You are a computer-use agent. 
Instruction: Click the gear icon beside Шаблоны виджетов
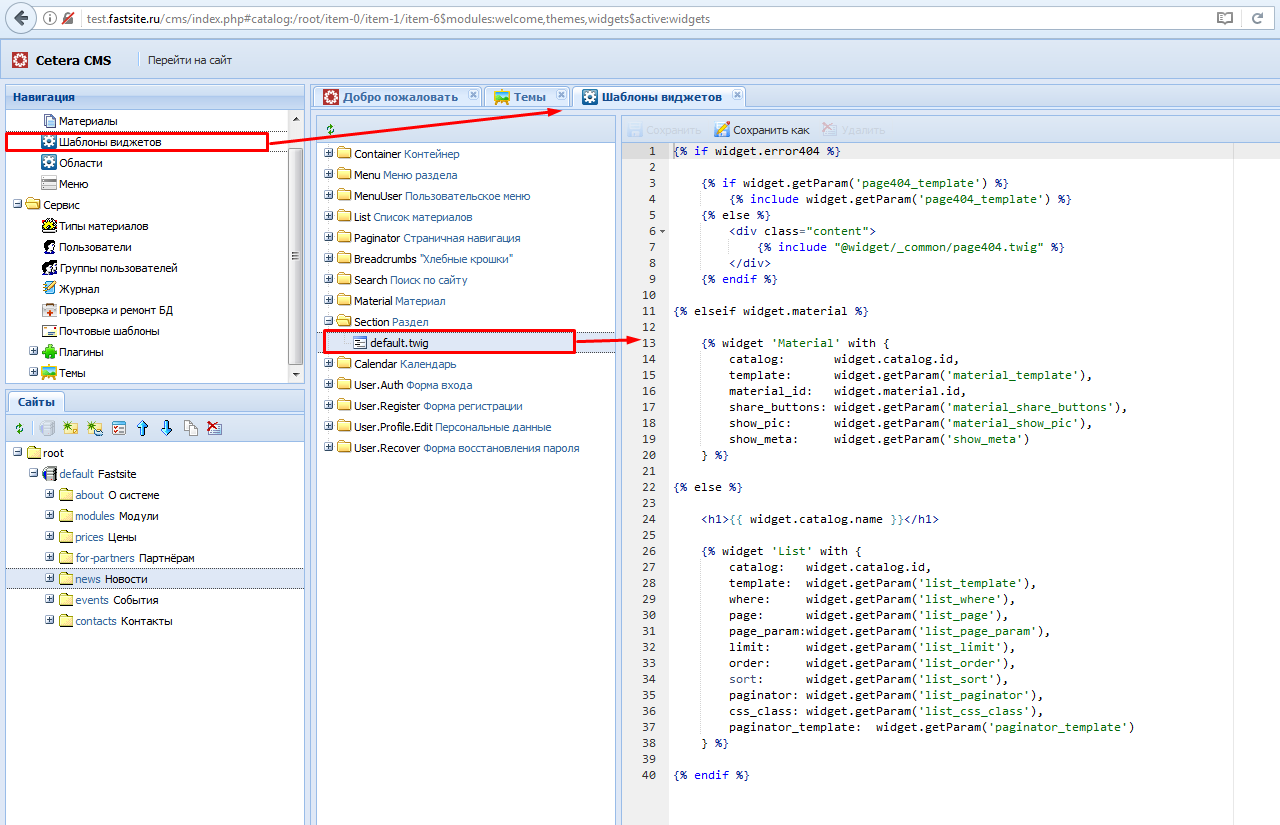coord(49,142)
